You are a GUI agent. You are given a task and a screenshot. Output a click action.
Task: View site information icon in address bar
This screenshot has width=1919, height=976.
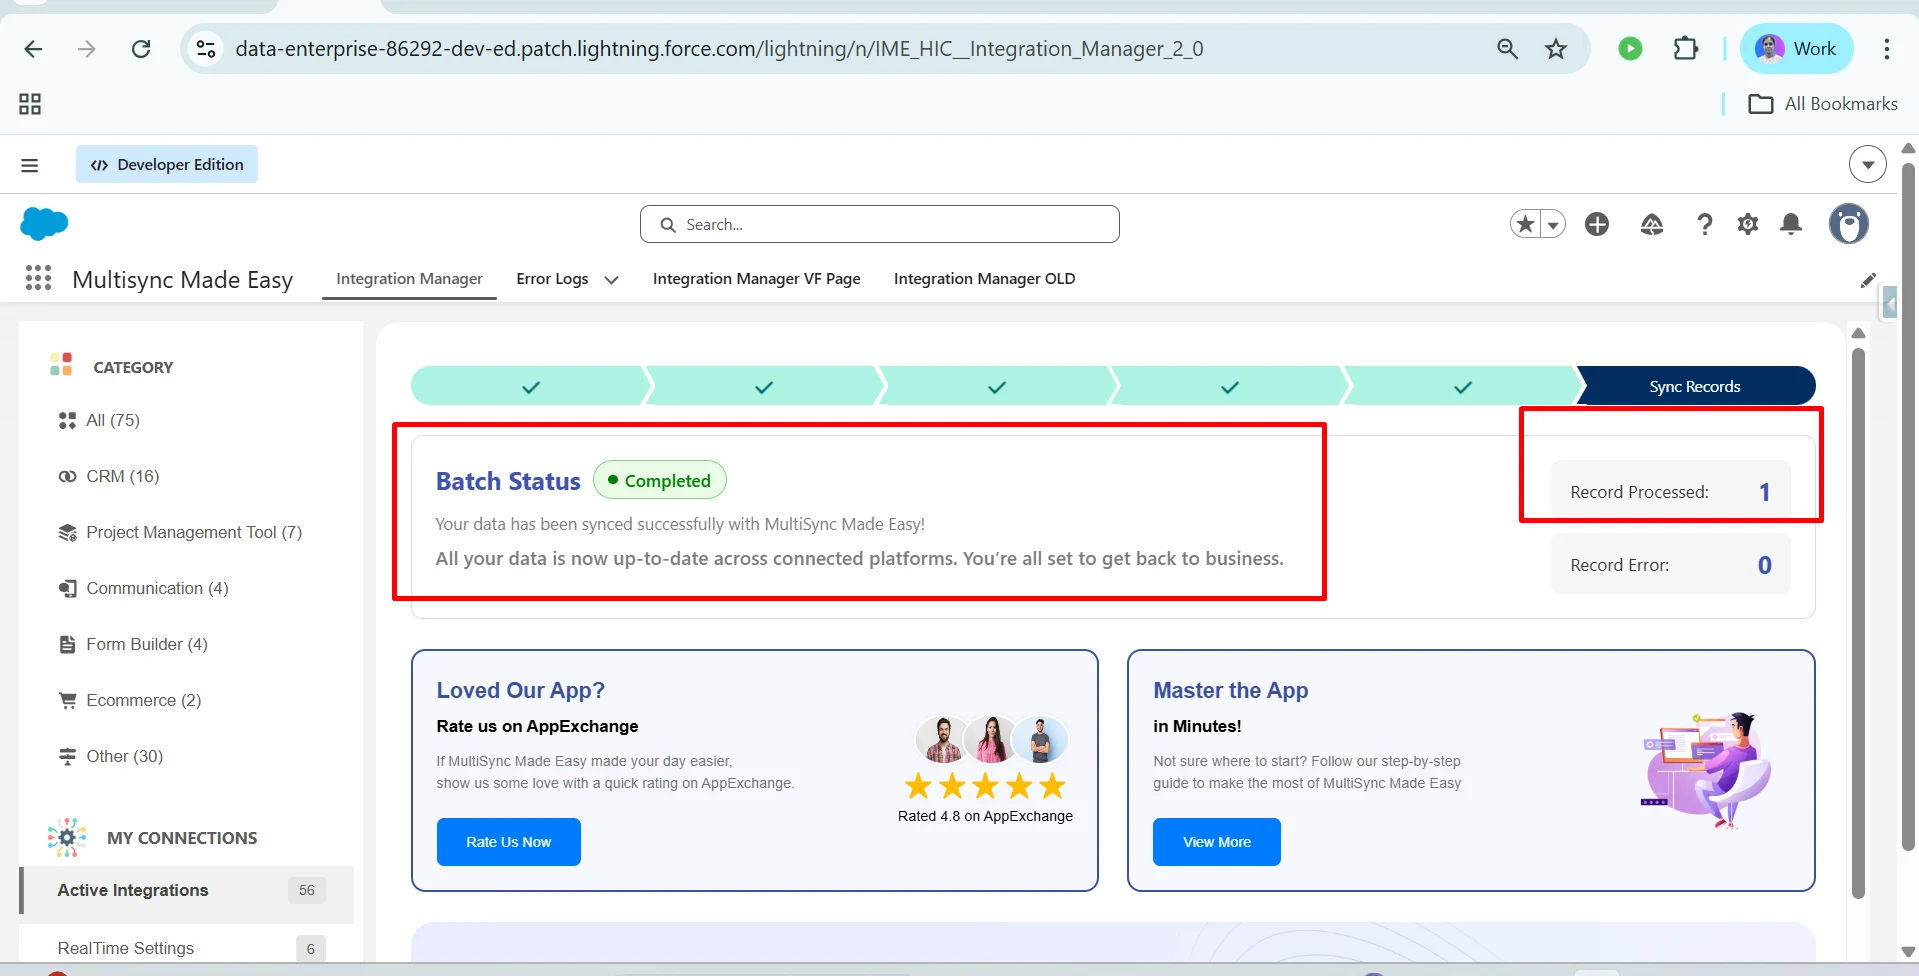206,49
